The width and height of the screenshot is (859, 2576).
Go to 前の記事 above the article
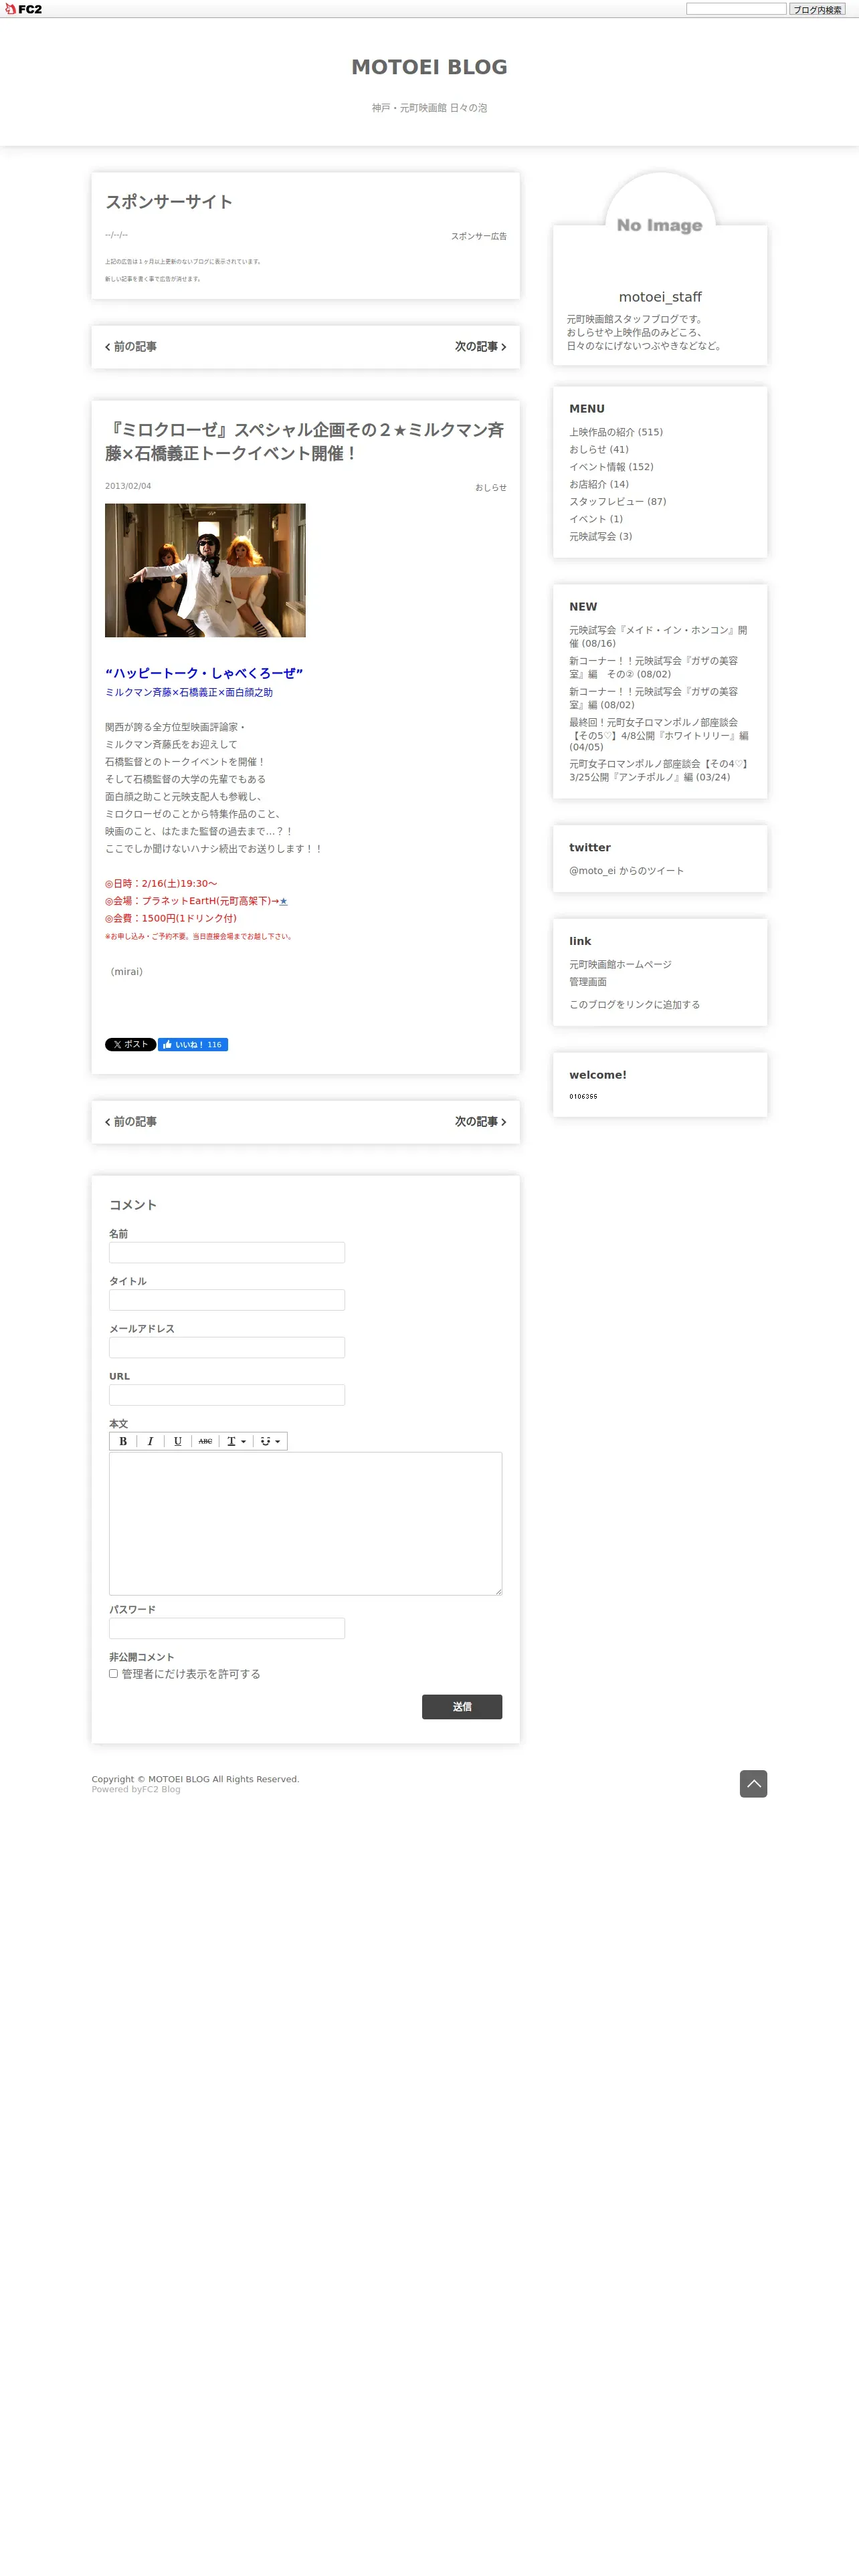tap(131, 347)
